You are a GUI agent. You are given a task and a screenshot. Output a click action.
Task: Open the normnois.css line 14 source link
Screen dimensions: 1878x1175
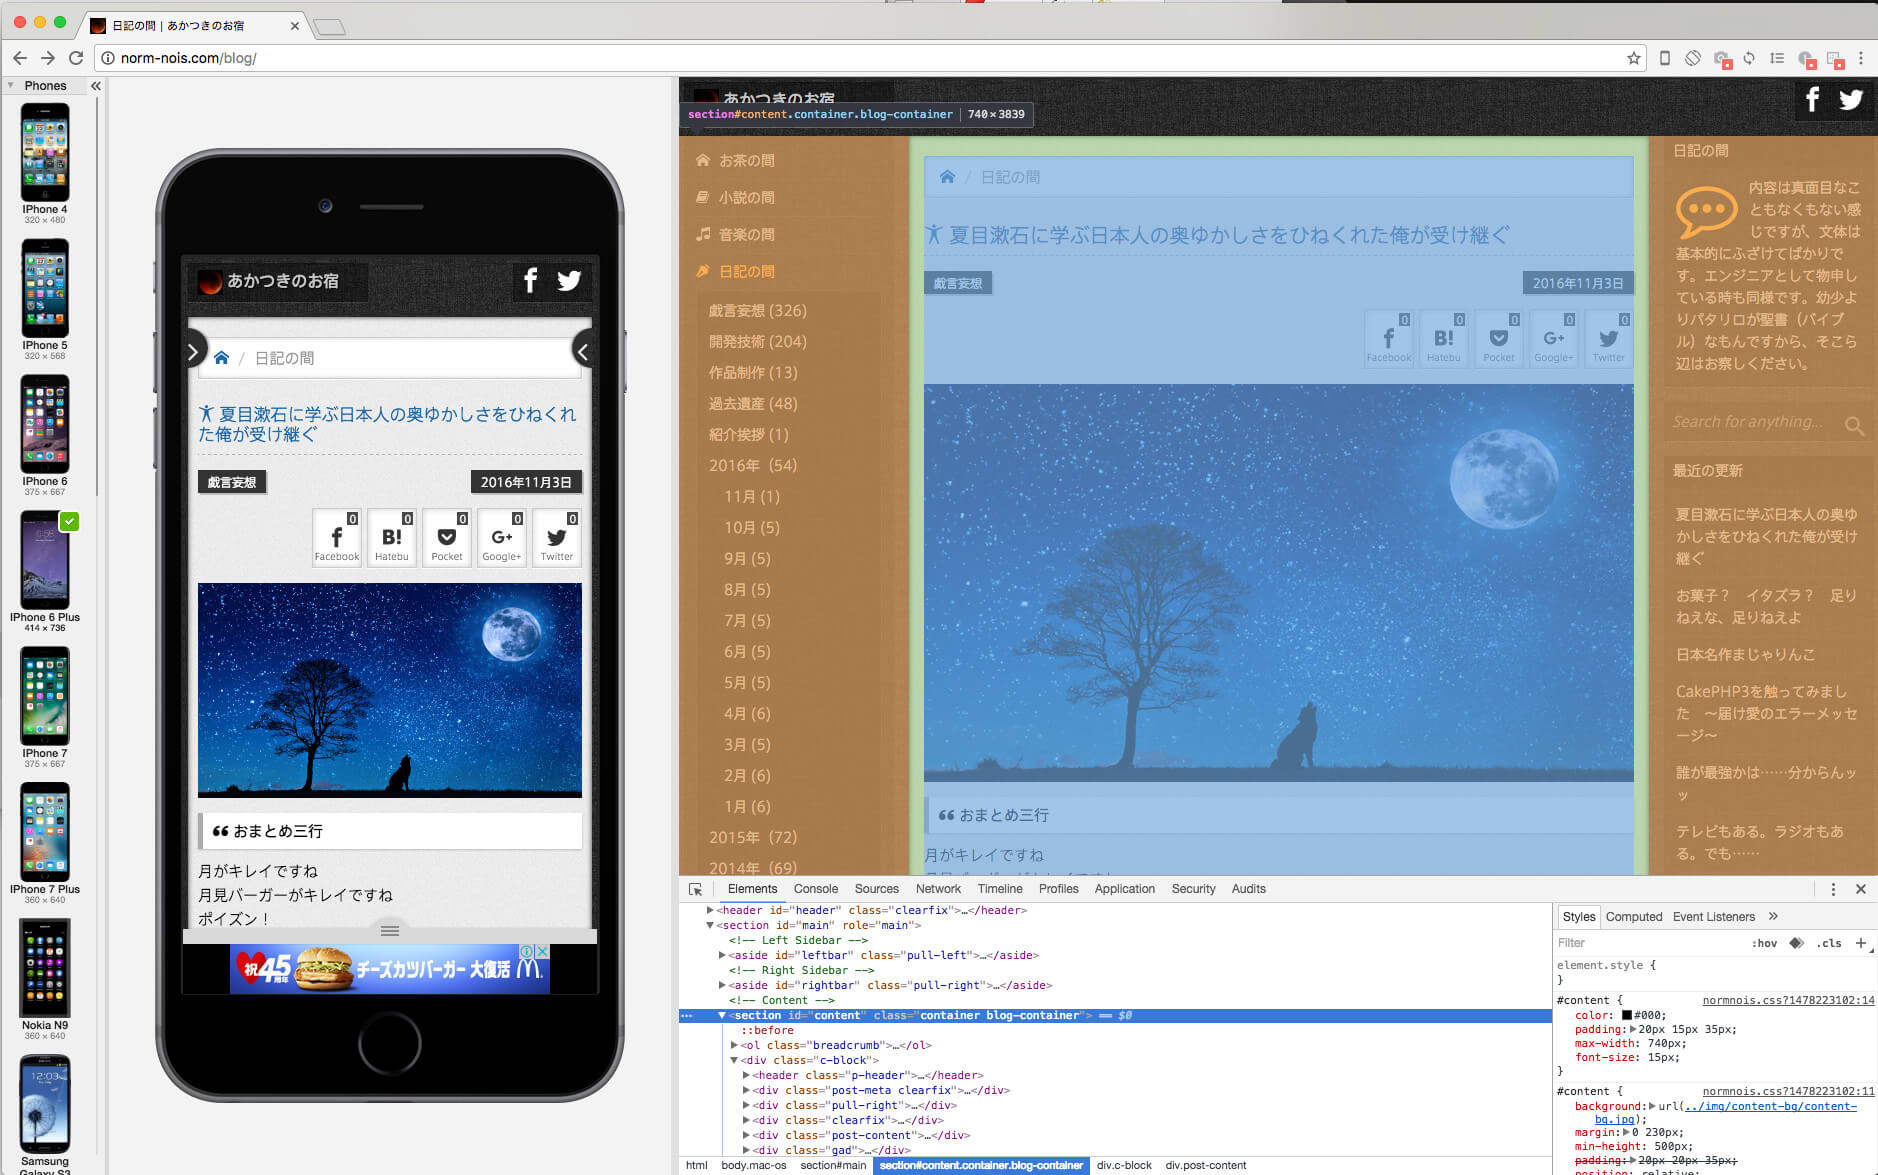tap(1788, 1000)
